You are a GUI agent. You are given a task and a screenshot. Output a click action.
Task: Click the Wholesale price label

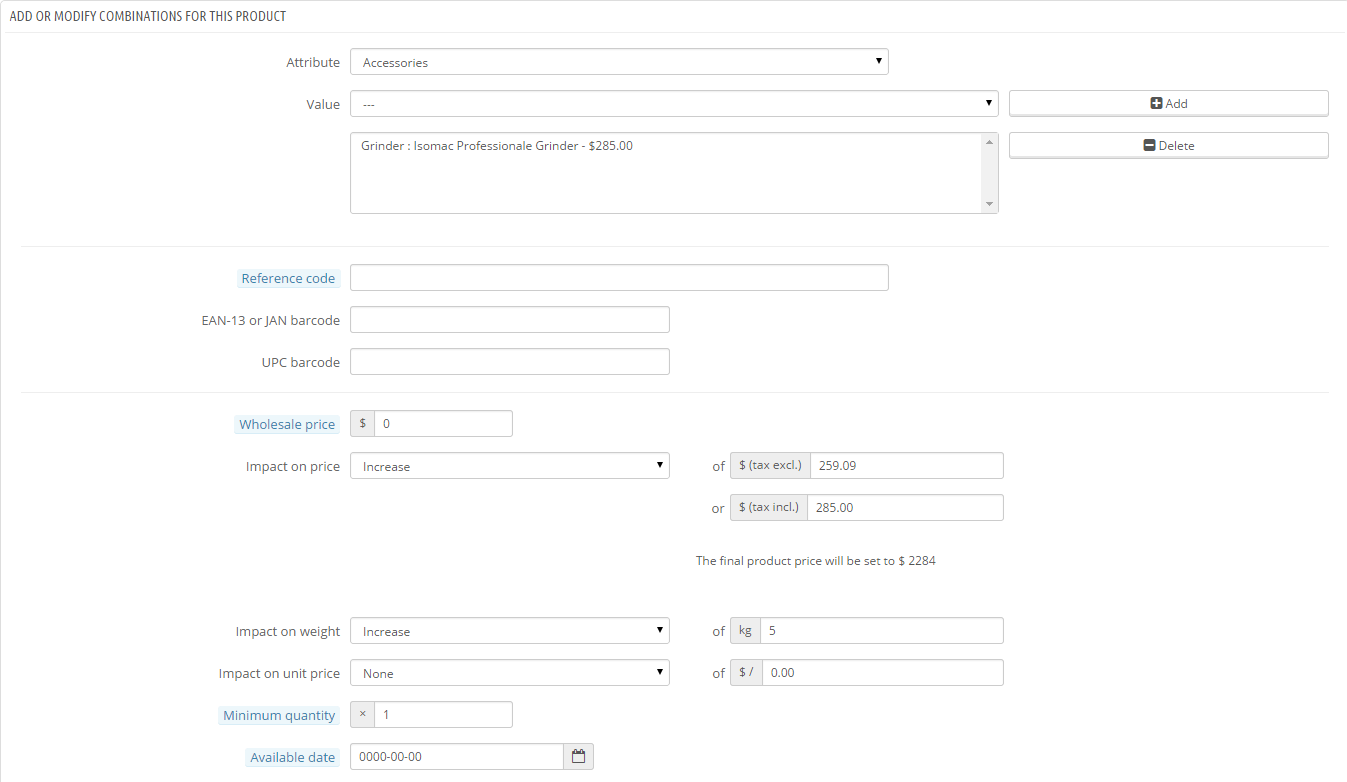coord(287,425)
